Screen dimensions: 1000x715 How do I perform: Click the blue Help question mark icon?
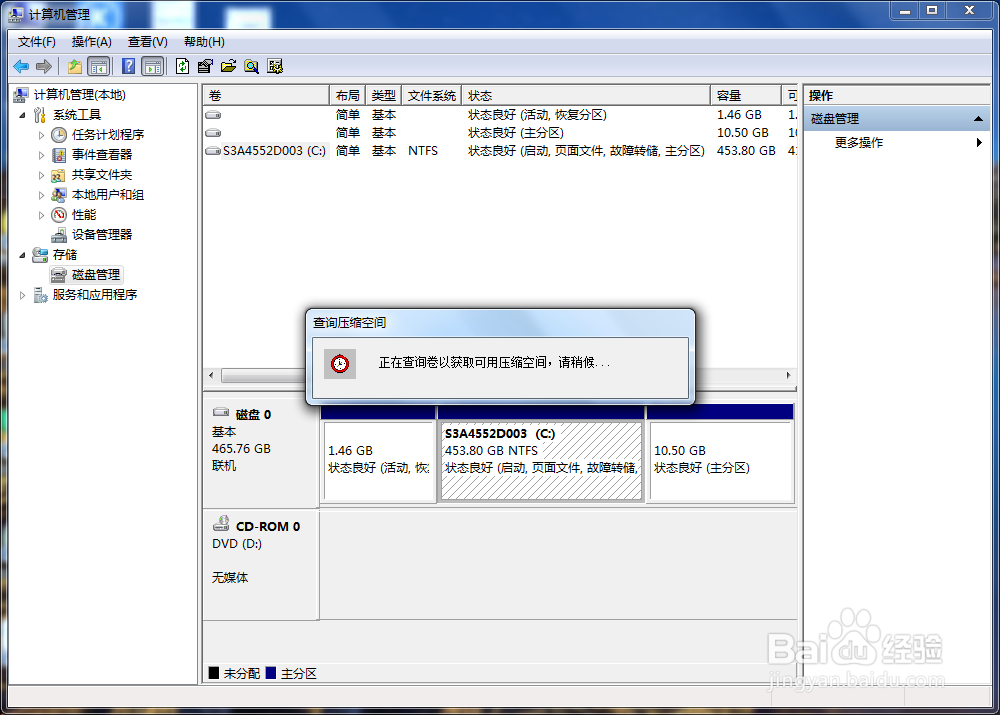(128, 66)
